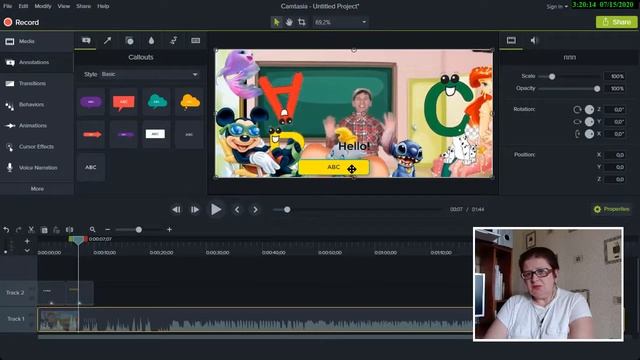Click the Scale percentage field

[614, 76]
